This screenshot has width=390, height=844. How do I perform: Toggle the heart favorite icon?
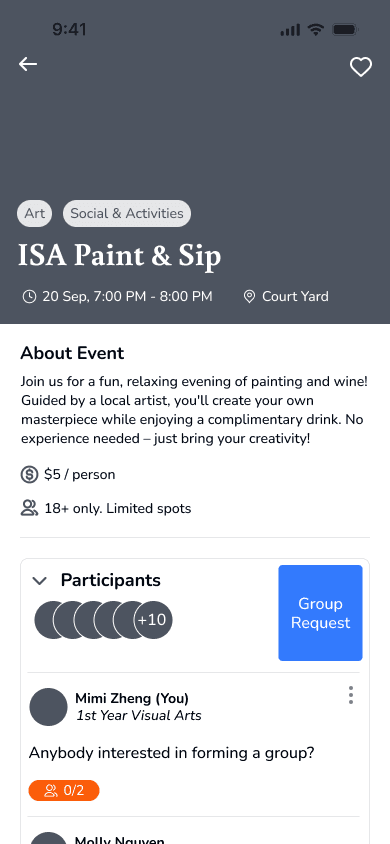(361, 67)
